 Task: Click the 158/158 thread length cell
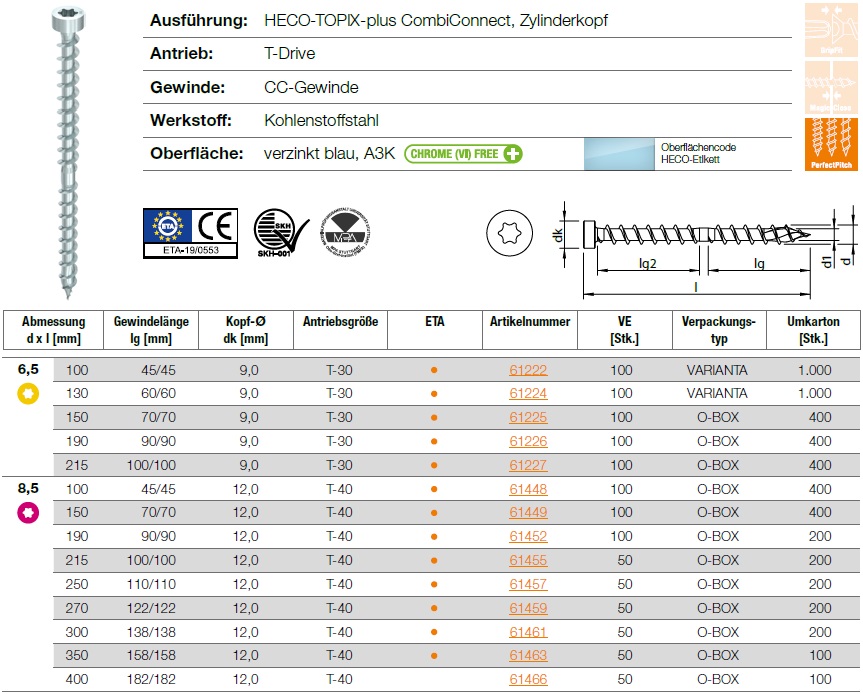(x=151, y=655)
